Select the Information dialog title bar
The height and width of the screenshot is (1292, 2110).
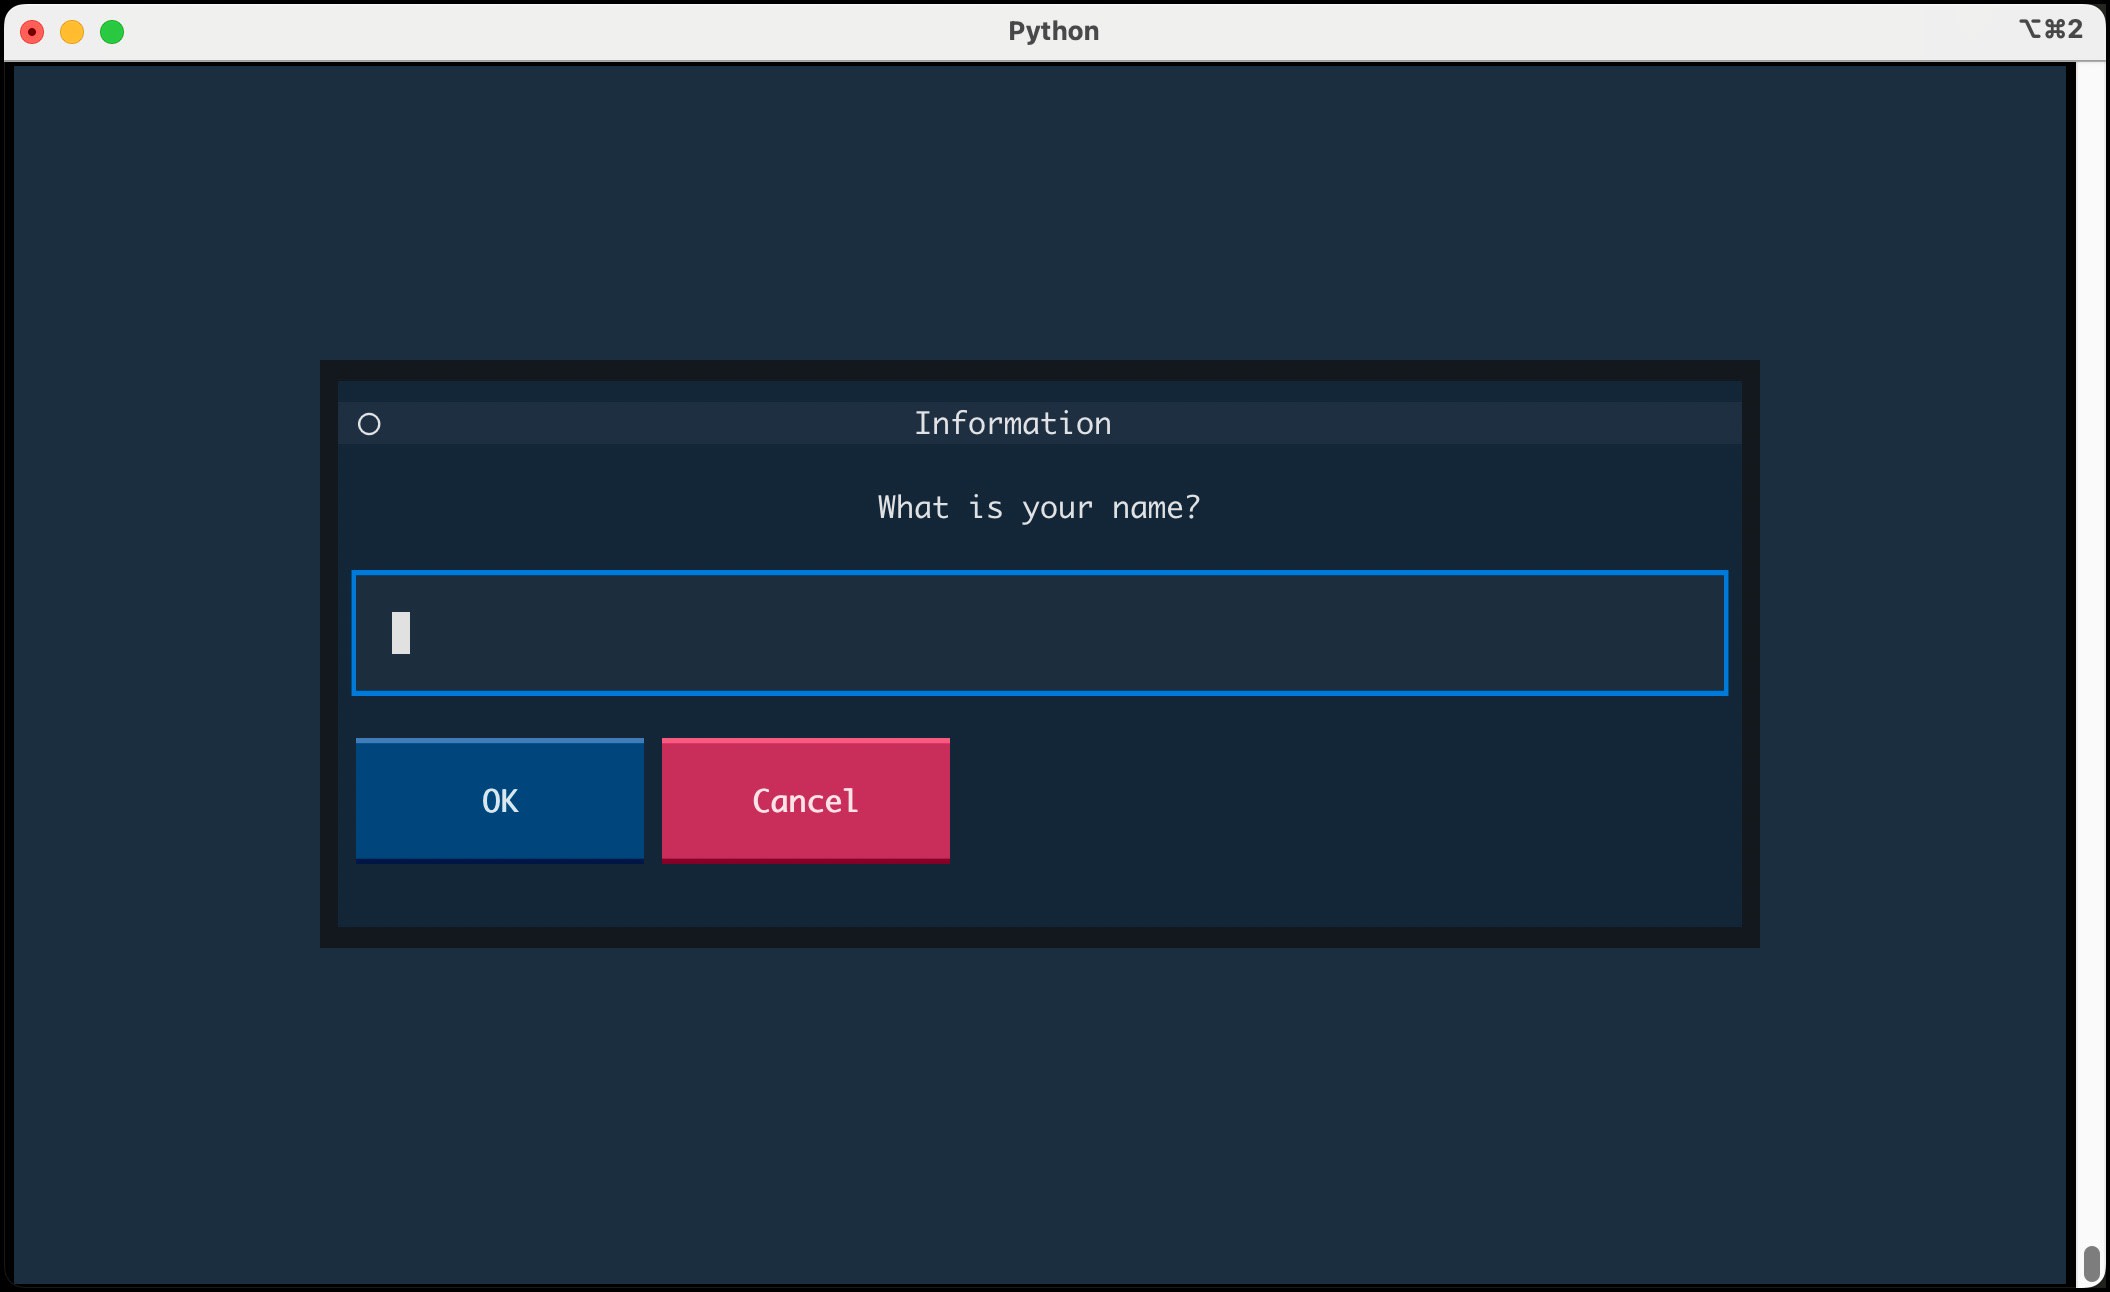pyautogui.click(x=1011, y=423)
